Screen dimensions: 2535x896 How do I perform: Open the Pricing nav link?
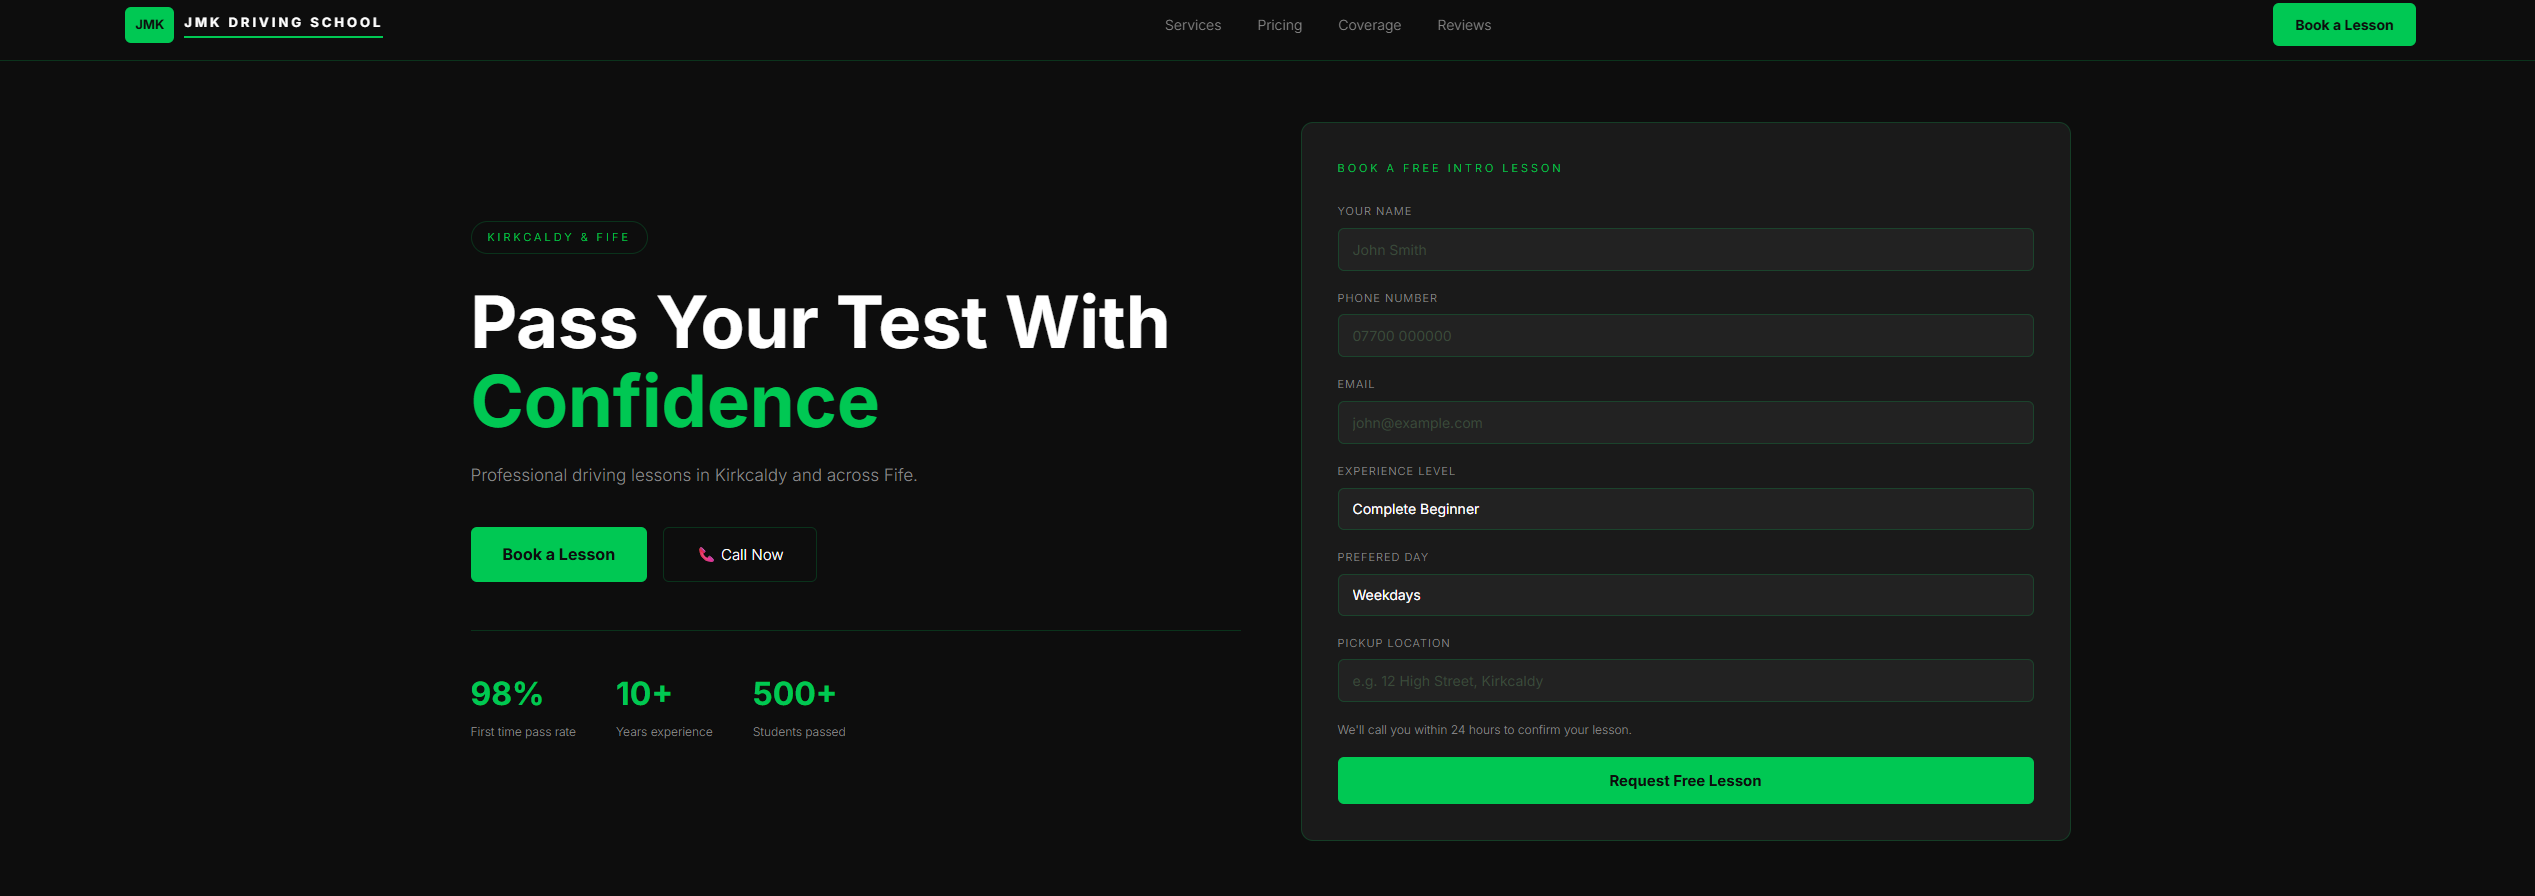coord(1279,25)
